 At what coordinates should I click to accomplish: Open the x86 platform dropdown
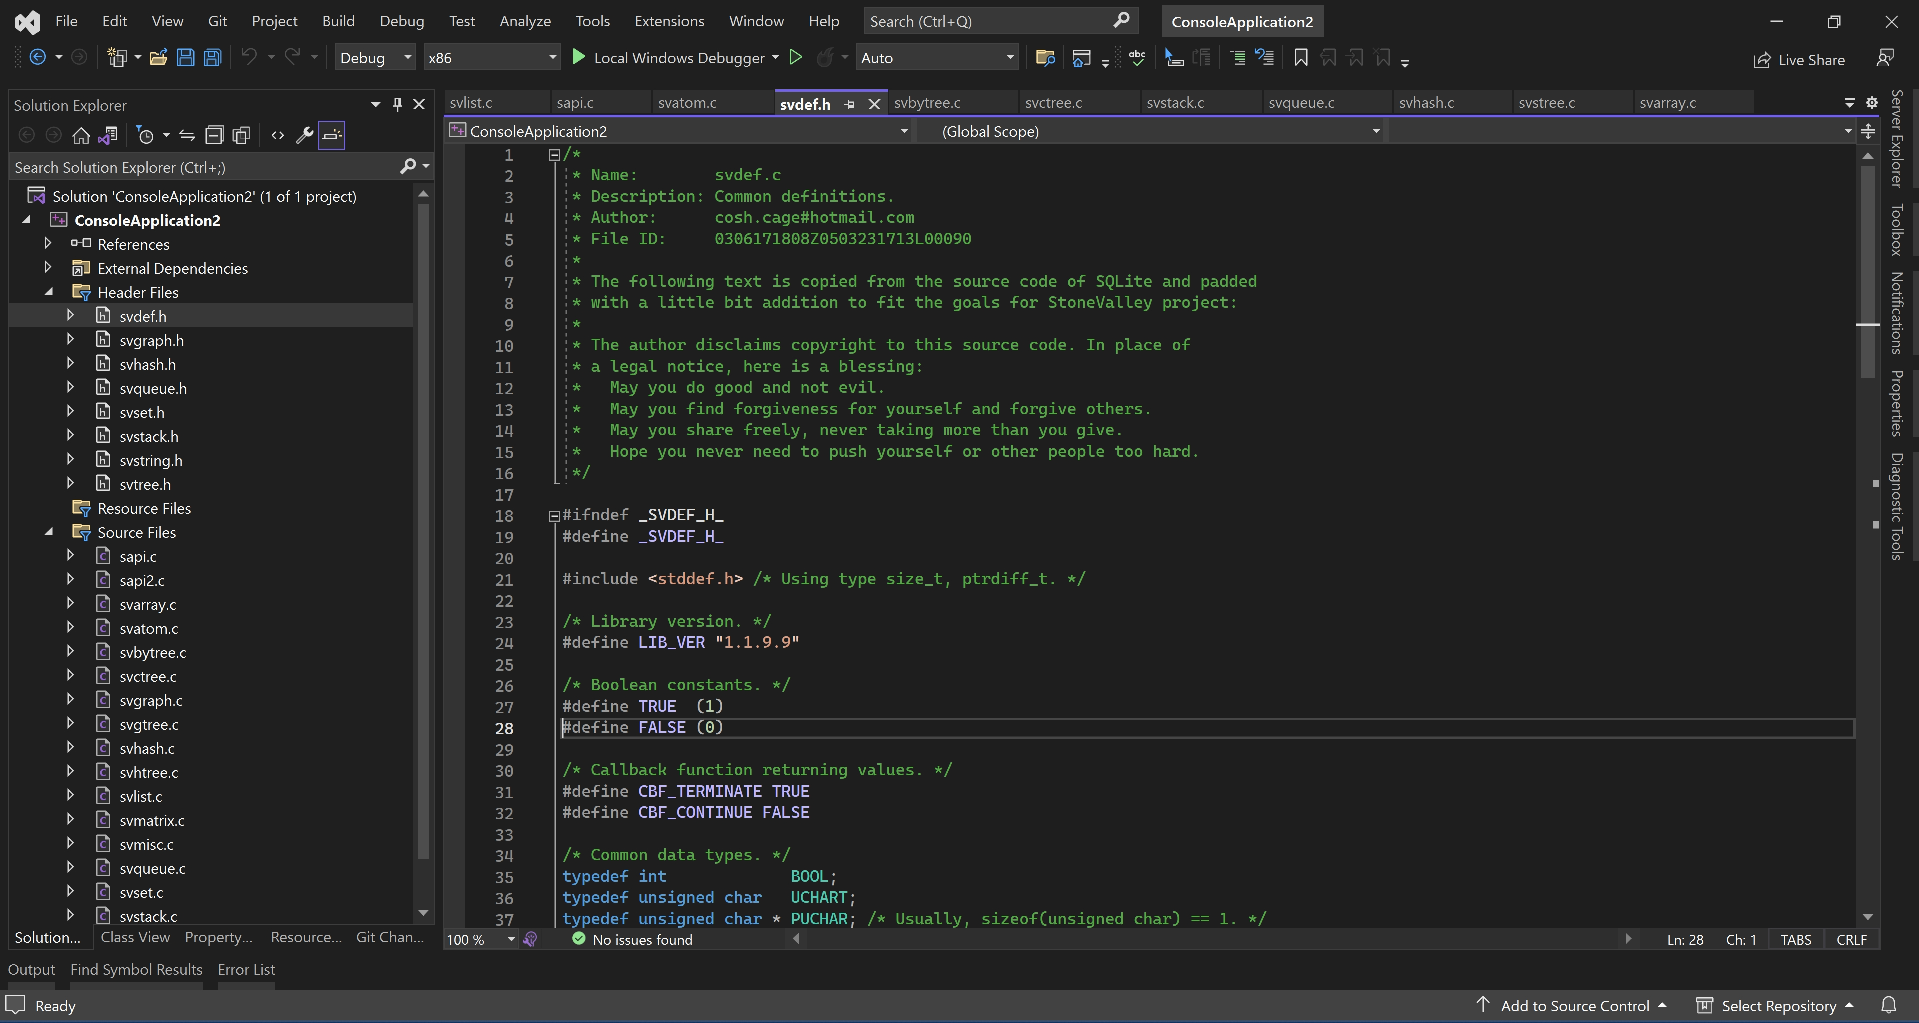click(491, 58)
